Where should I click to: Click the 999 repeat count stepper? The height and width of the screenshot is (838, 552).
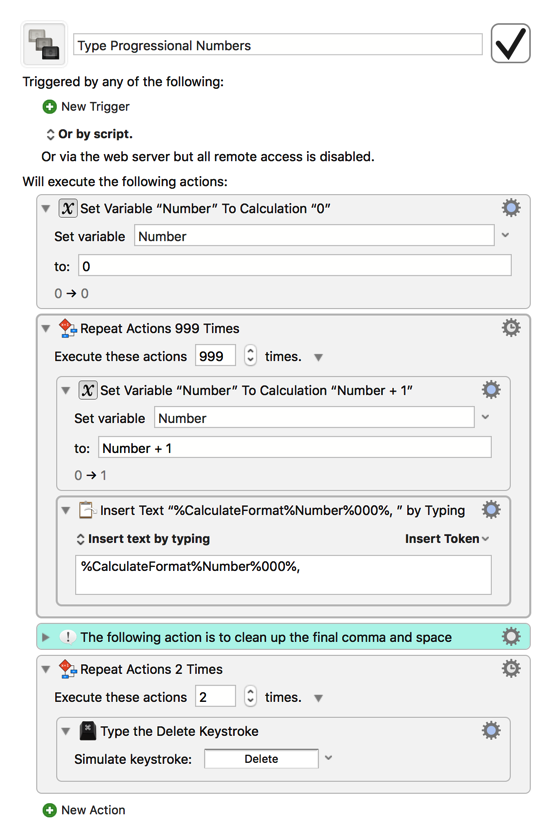tap(250, 355)
